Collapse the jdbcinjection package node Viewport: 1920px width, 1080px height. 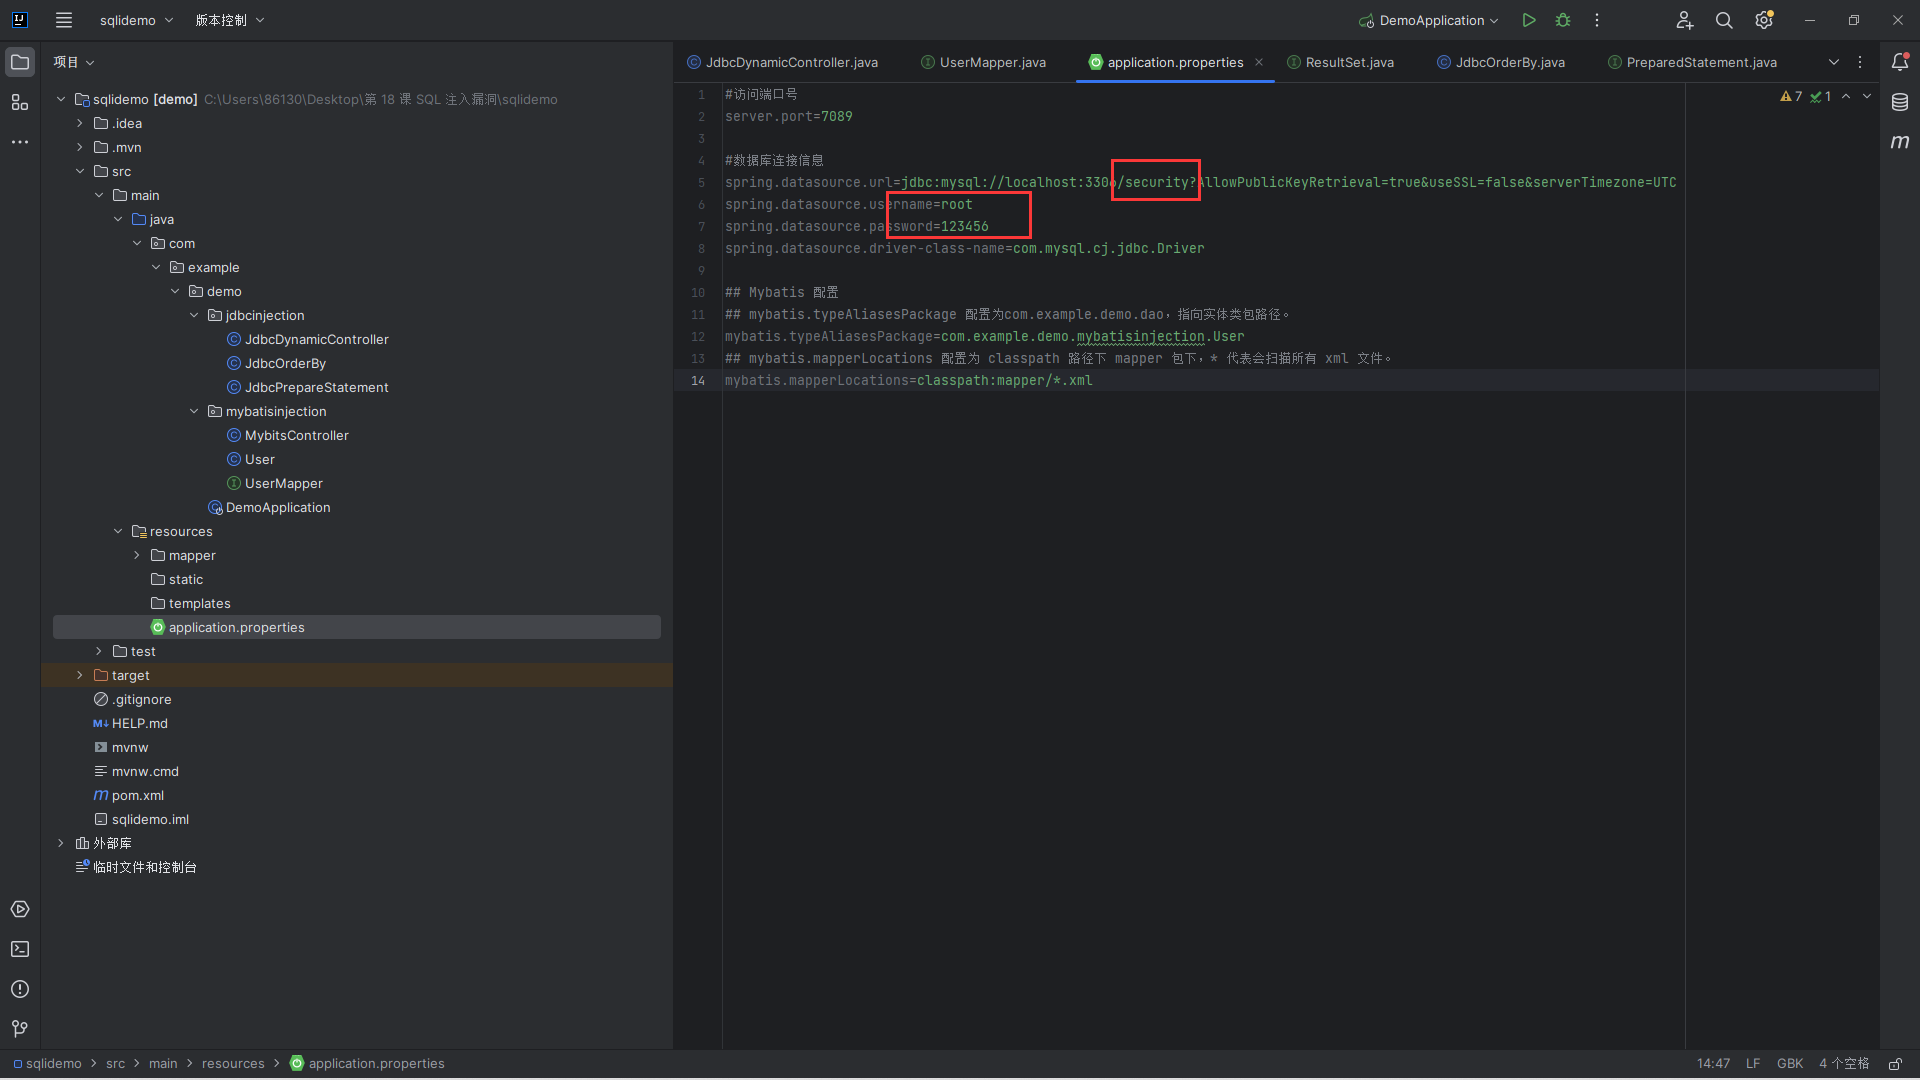click(x=194, y=316)
